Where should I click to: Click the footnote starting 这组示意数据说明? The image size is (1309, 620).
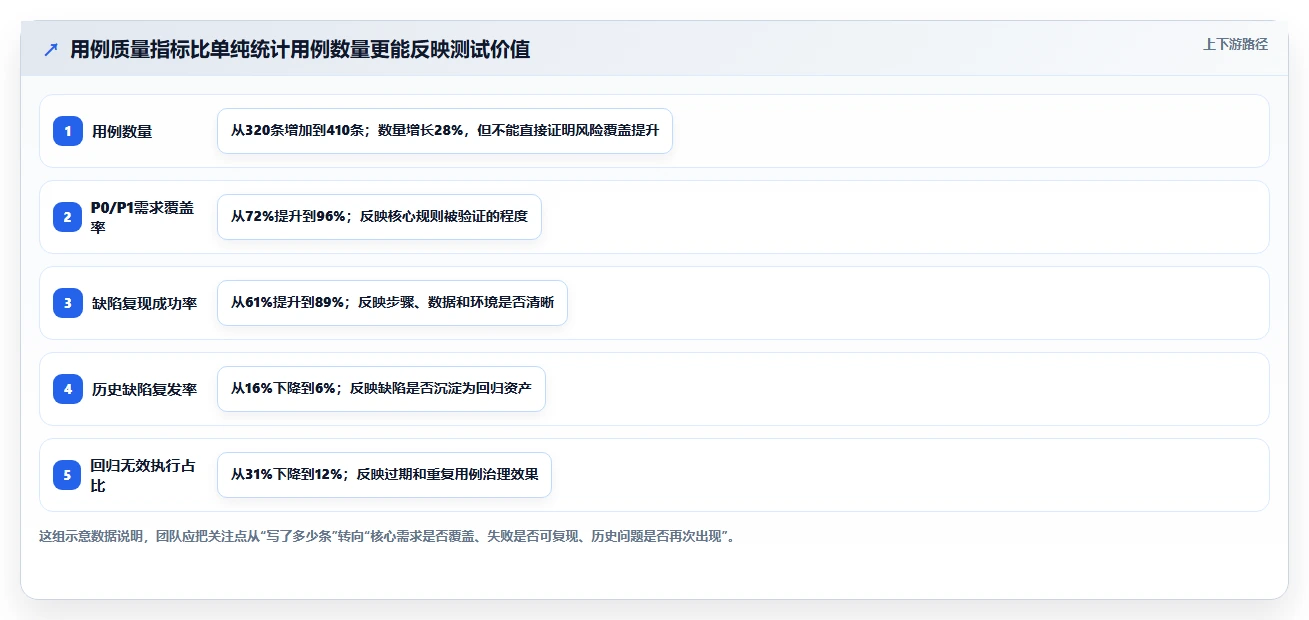390,536
